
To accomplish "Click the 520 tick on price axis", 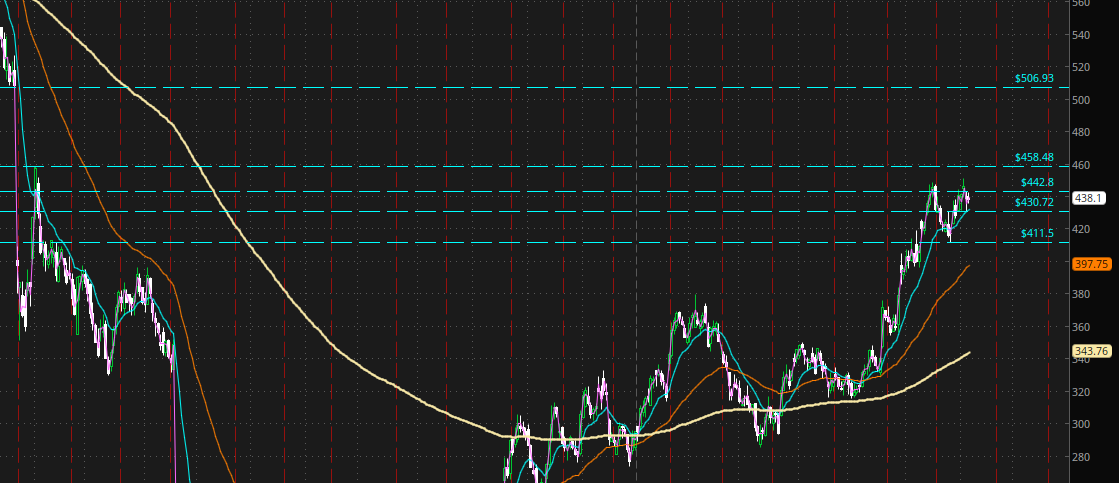I will point(1081,67).
